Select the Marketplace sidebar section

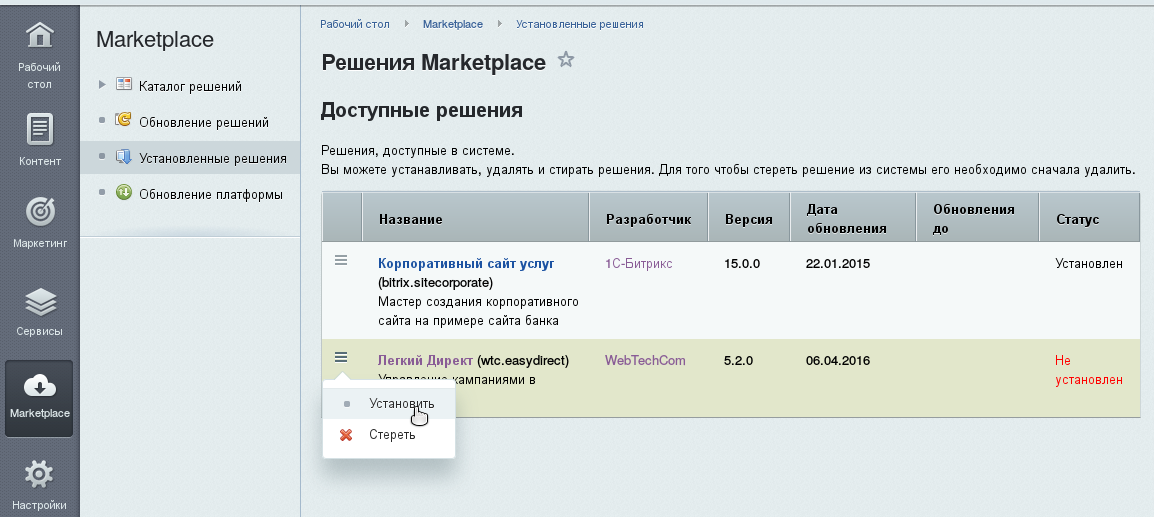39,398
